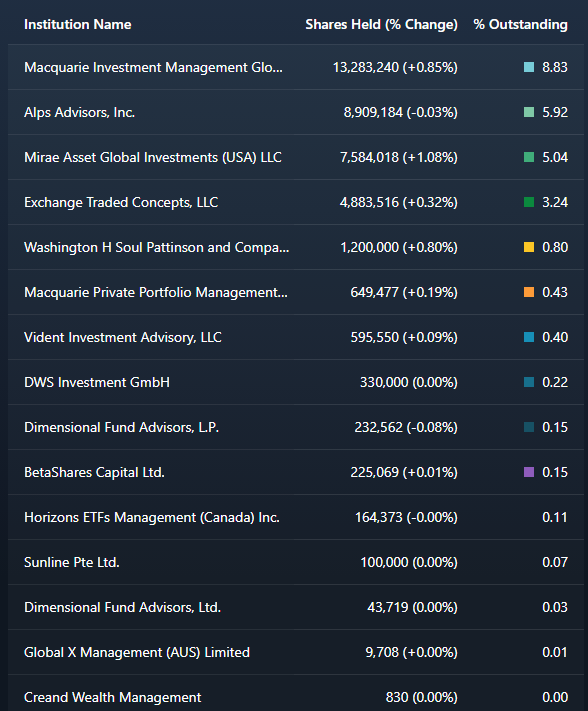Click shares value 7,584,018 (+1.08%)
Screen dimensions: 588x711
399,157
